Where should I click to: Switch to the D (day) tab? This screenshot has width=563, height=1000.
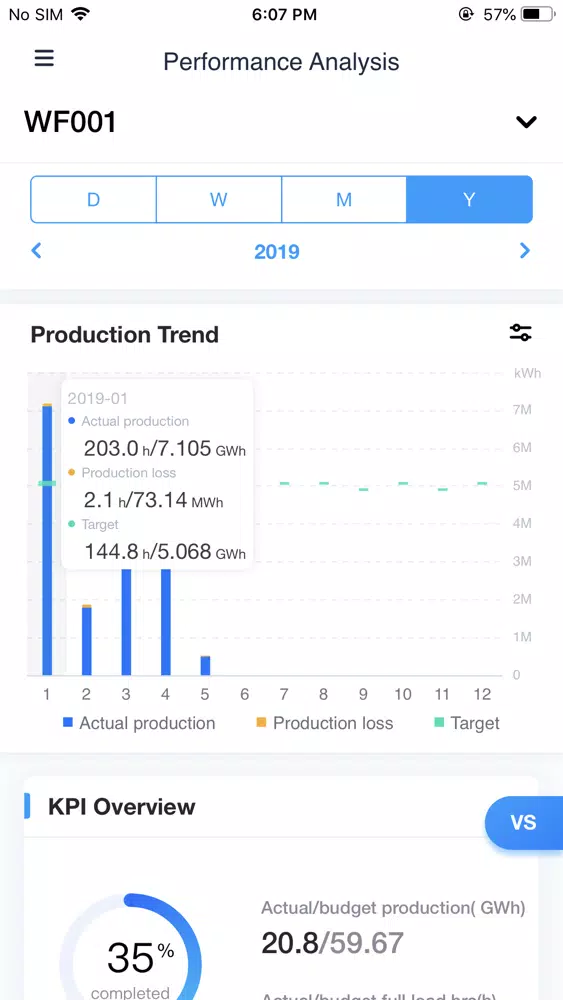94,200
